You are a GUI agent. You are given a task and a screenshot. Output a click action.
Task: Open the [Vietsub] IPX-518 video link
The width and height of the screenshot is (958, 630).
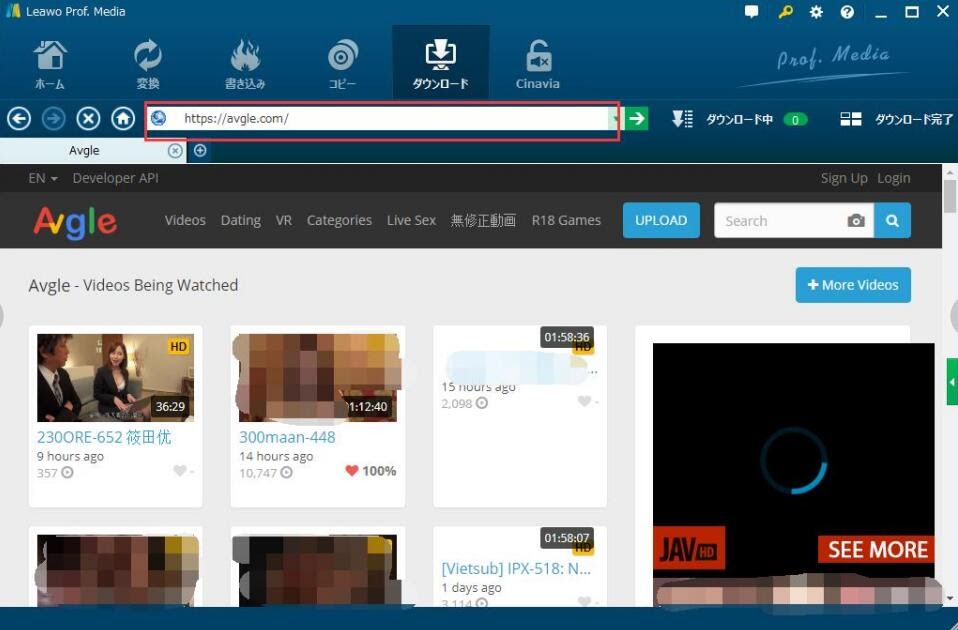516,568
